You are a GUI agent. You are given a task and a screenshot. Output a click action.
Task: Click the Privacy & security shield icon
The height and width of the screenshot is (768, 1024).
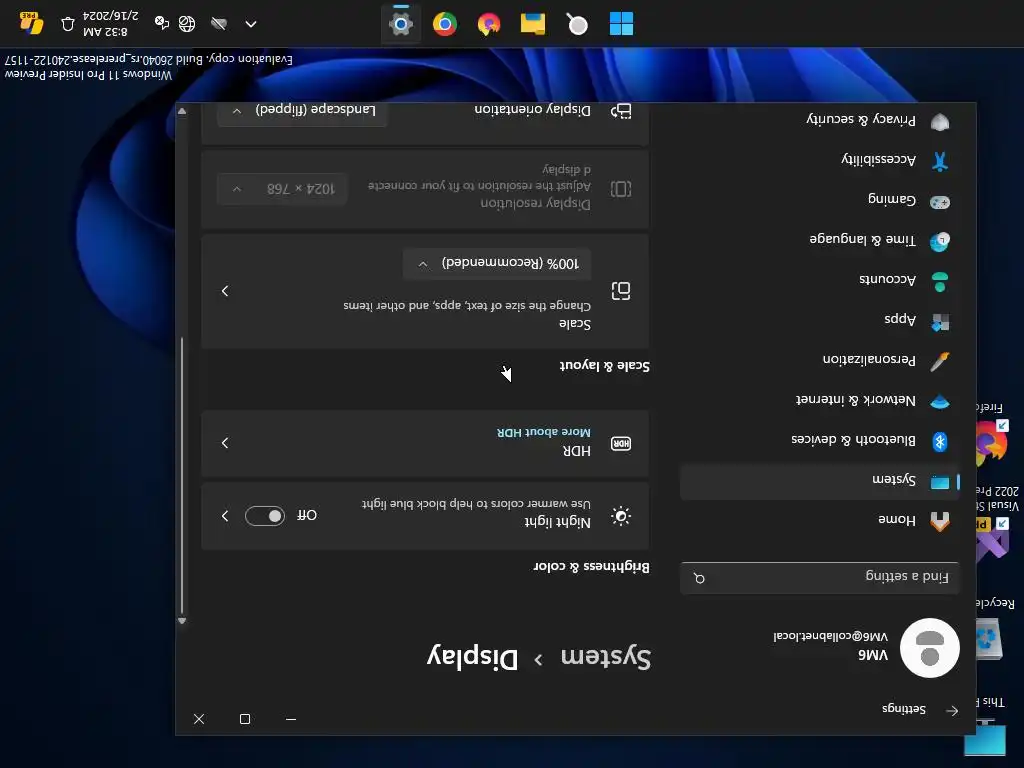pos(940,121)
